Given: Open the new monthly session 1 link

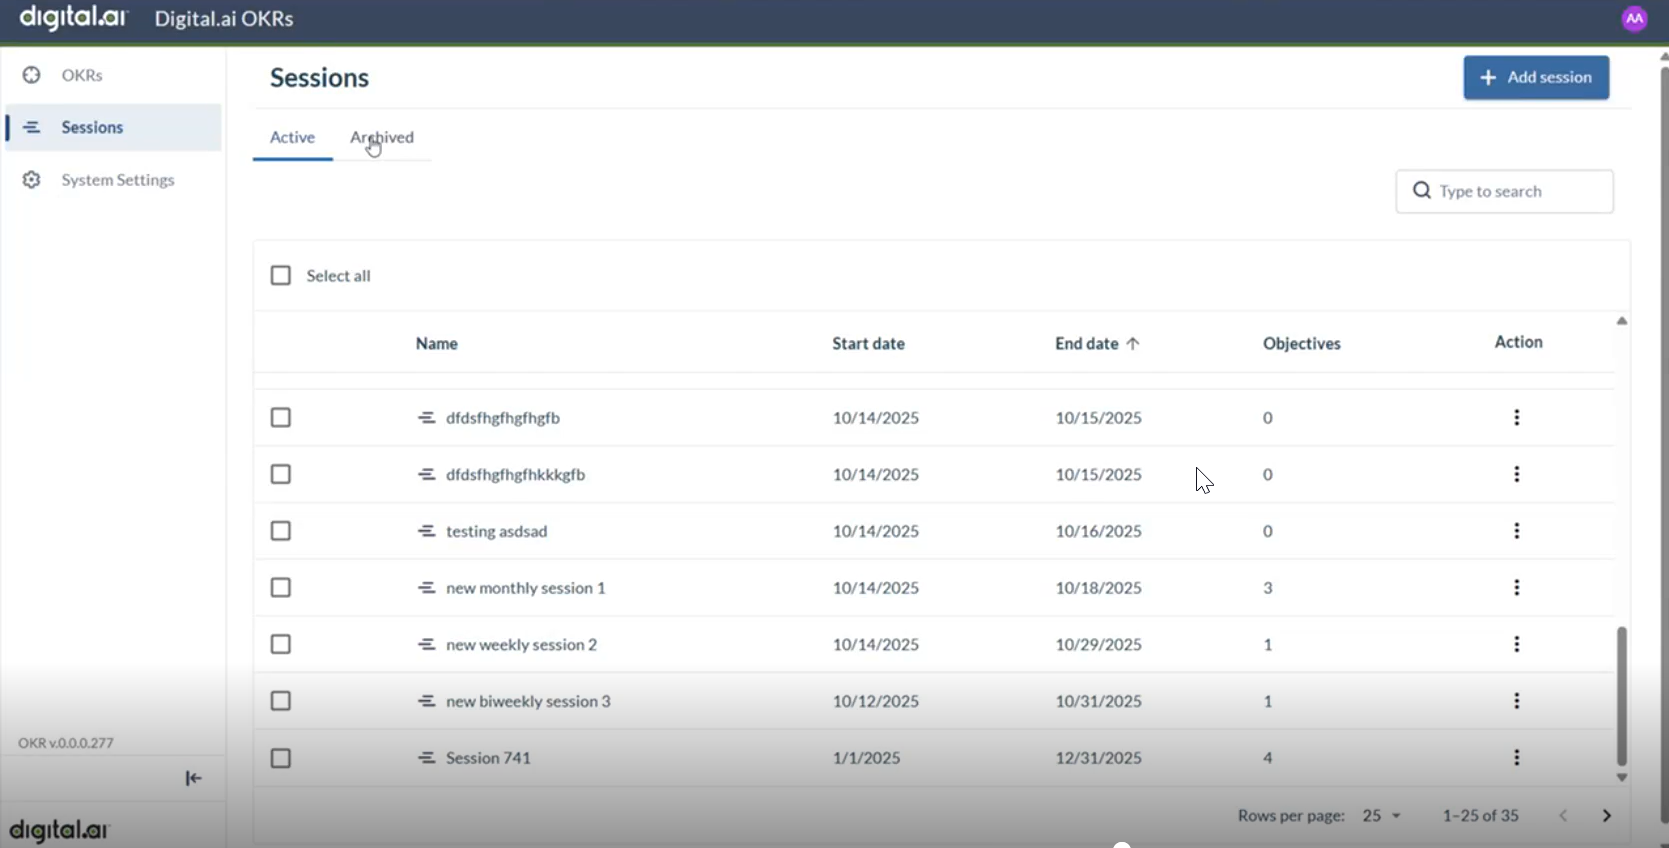Looking at the screenshot, I should (x=525, y=588).
